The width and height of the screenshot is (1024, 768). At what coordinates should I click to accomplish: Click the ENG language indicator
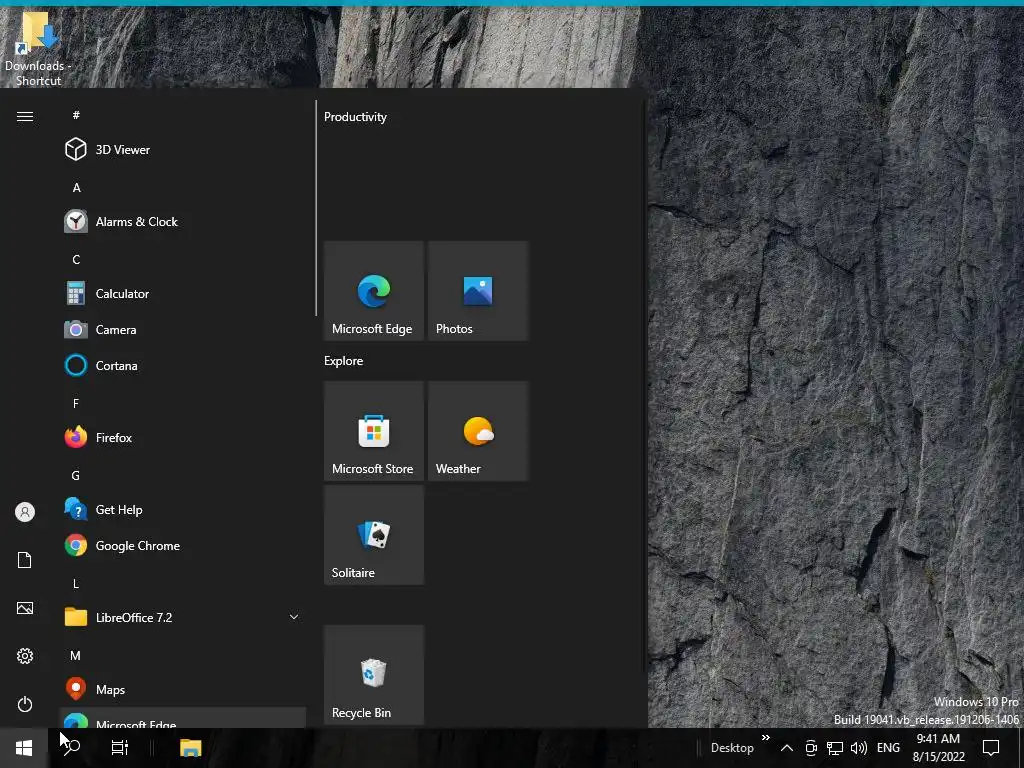(x=888, y=748)
